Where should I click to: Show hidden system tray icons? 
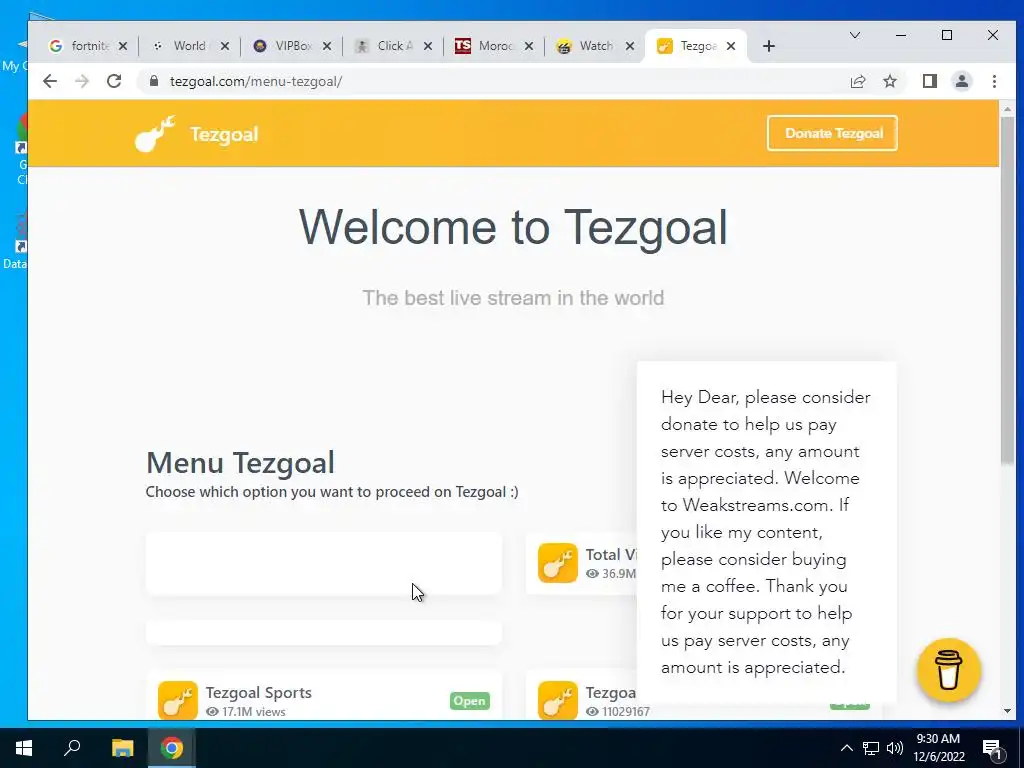pyautogui.click(x=846, y=748)
